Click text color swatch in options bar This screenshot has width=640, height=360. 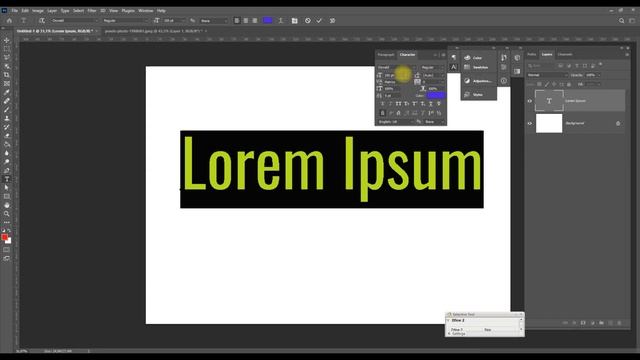pyautogui.click(x=267, y=20)
